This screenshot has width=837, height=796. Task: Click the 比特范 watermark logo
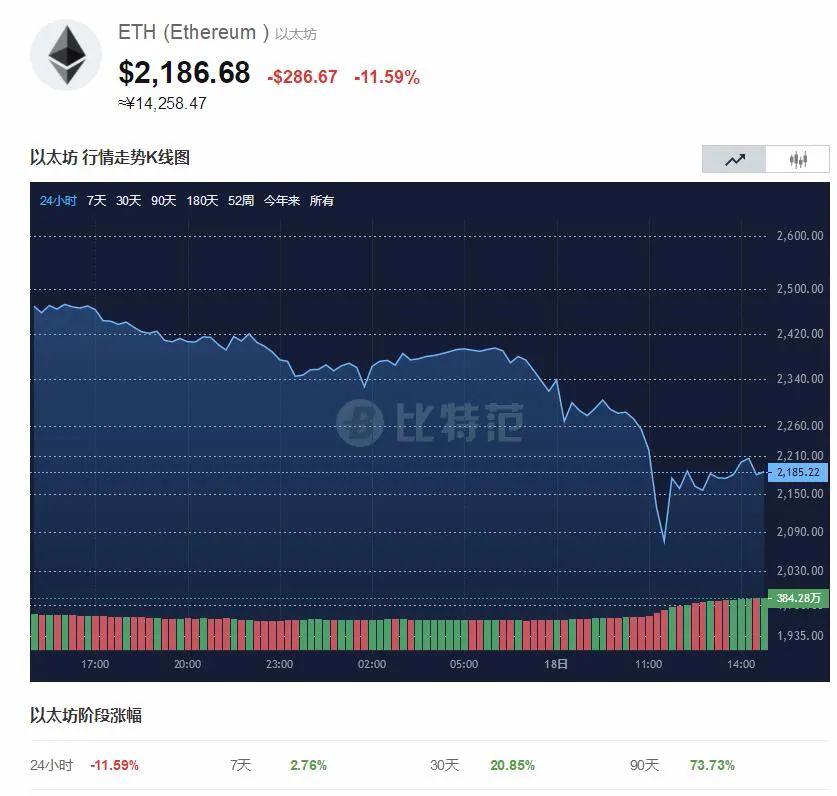coord(430,424)
